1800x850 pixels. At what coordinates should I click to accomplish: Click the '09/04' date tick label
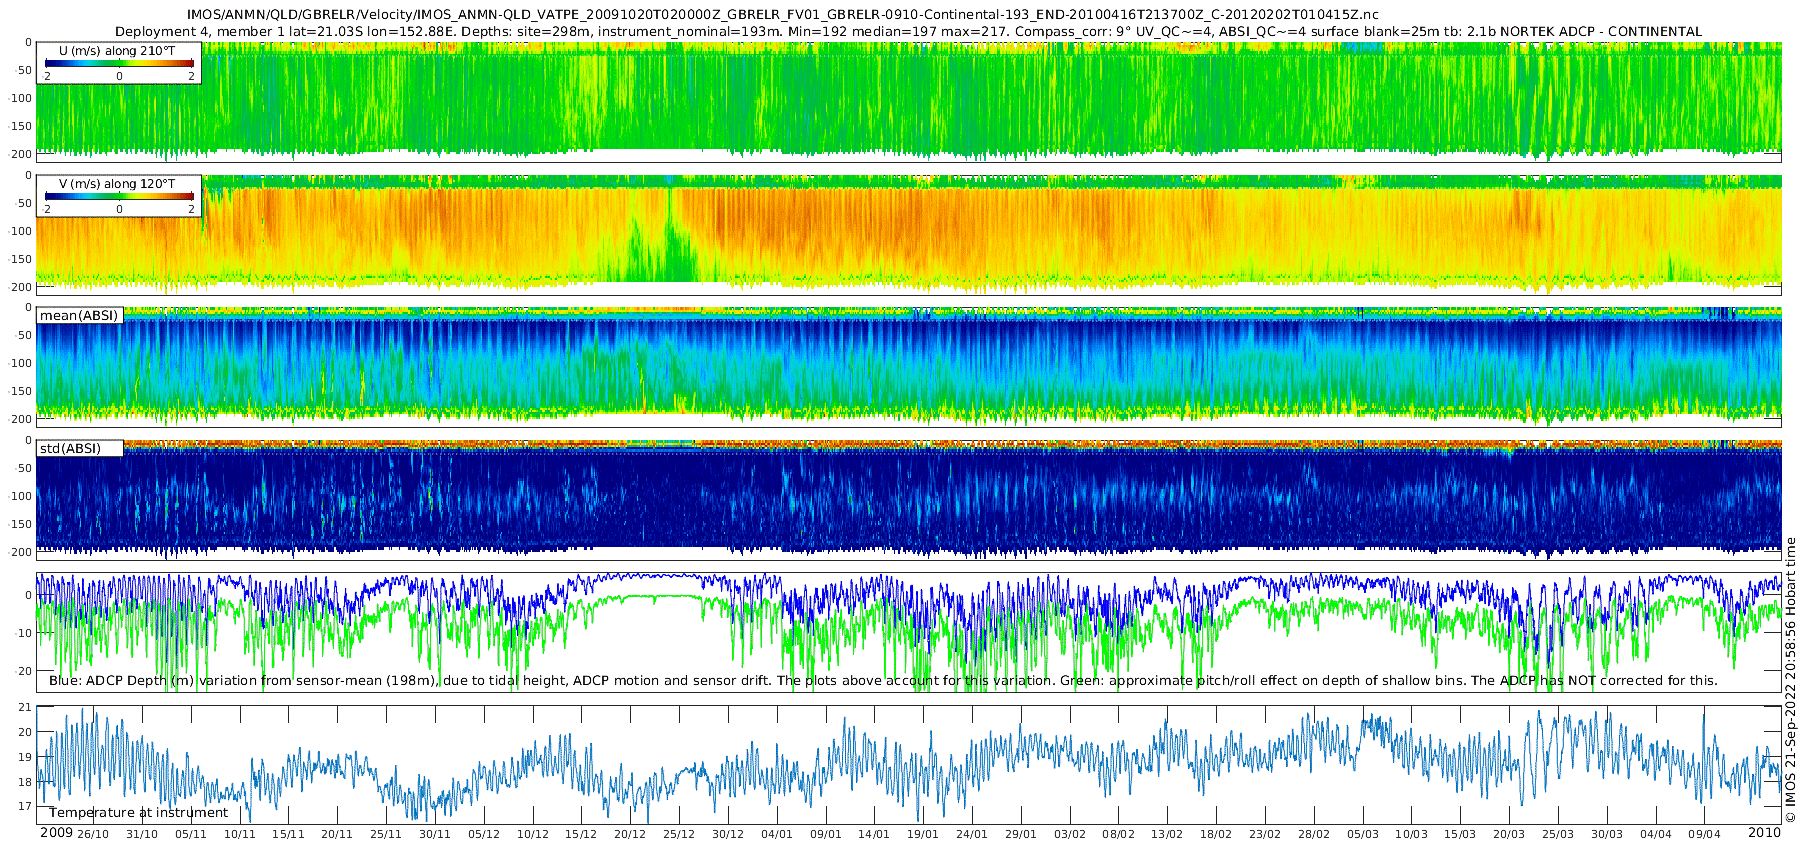tap(1705, 834)
